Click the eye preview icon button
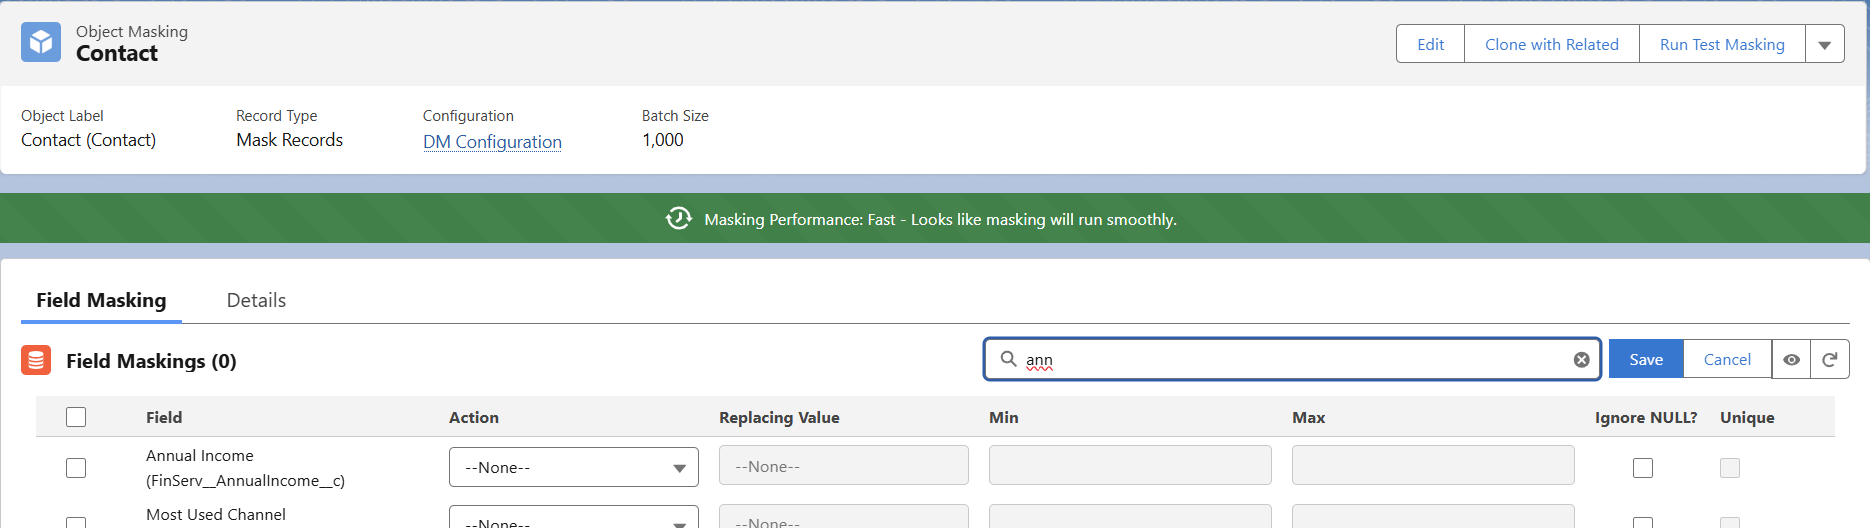This screenshot has width=1870, height=528. point(1791,360)
